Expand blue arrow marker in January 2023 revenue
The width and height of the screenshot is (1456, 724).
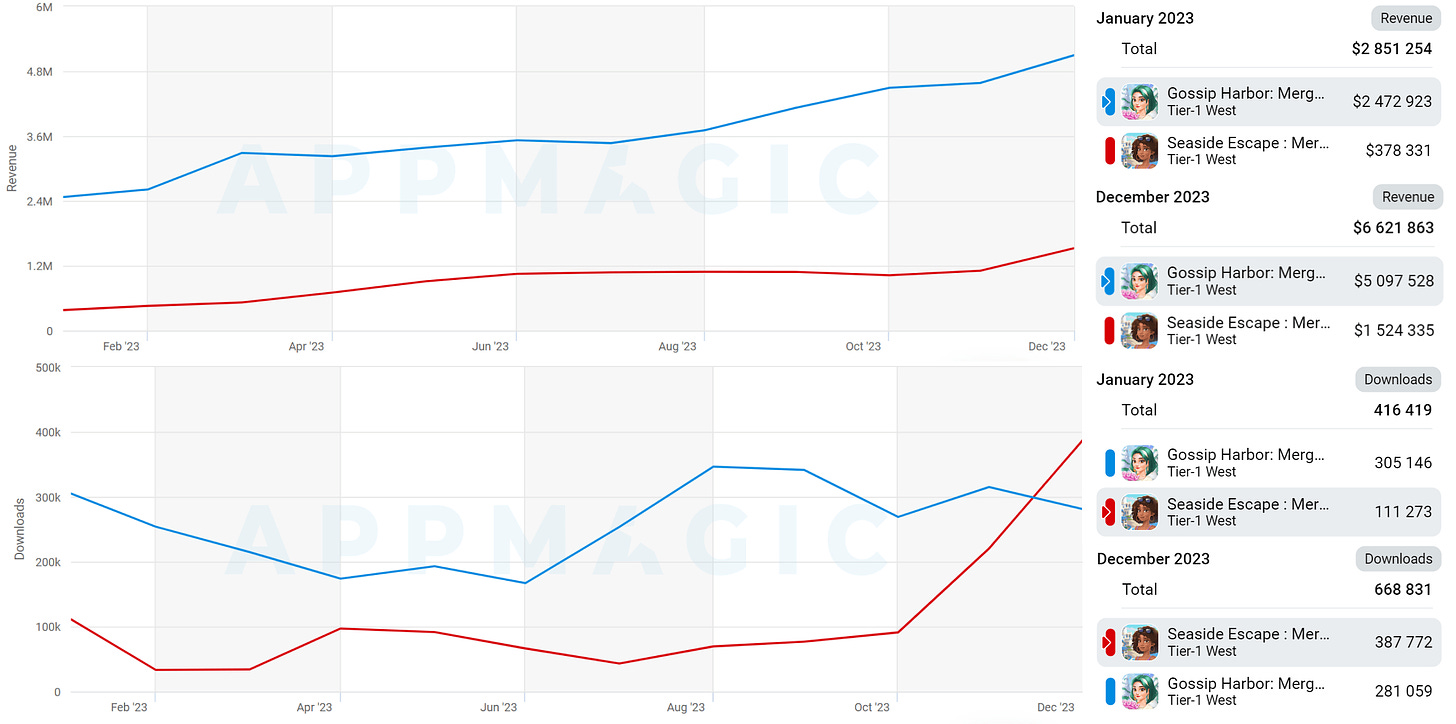pos(1108,102)
